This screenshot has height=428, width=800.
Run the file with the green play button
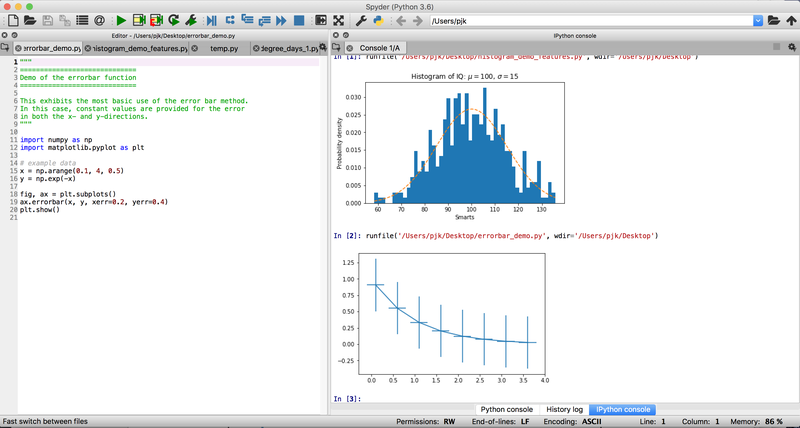[x=121, y=20]
